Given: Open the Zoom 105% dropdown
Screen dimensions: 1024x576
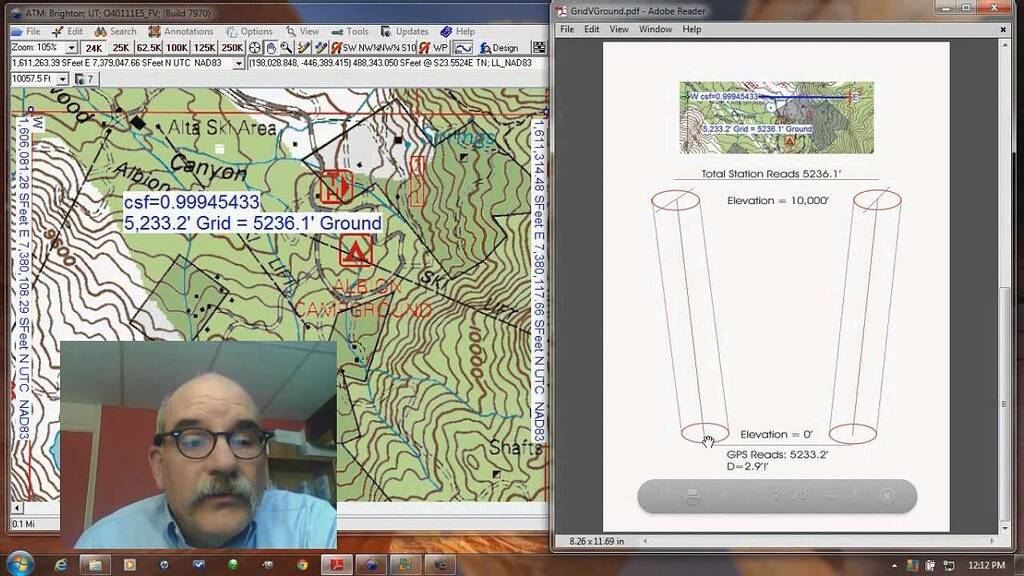Looking at the screenshot, I should coord(70,46).
